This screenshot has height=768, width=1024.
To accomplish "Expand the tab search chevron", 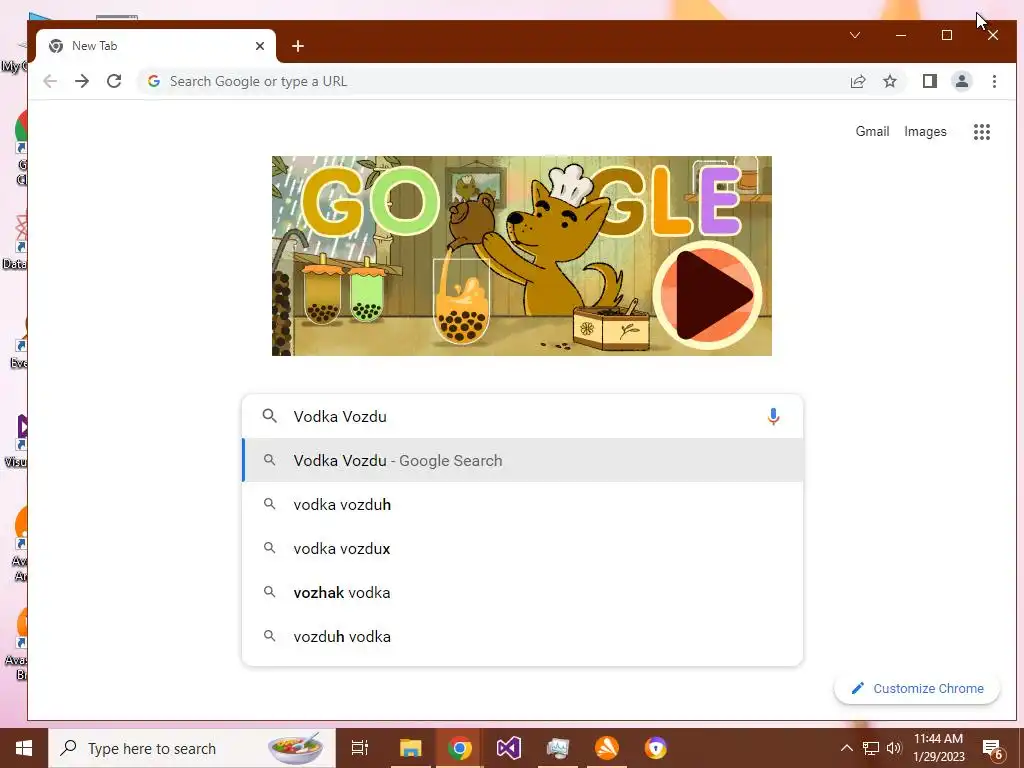I will [855, 35].
